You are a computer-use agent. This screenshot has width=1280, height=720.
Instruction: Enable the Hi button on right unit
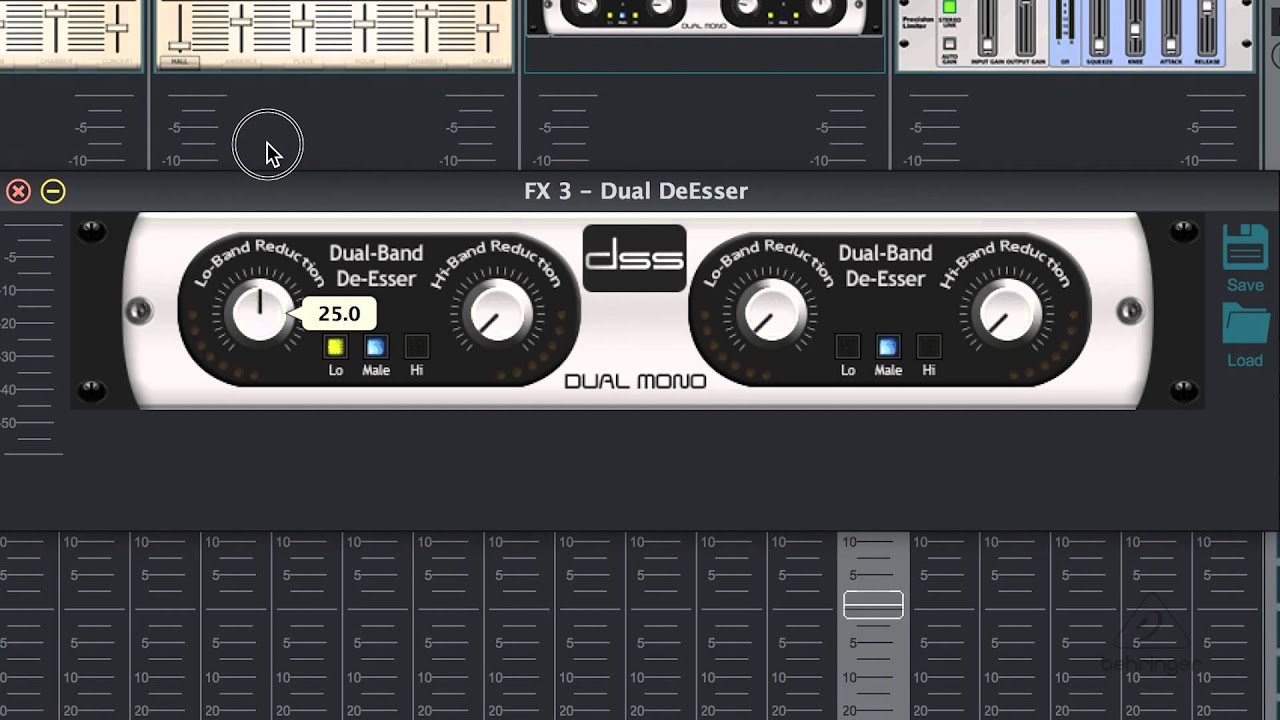coord(929,347)
